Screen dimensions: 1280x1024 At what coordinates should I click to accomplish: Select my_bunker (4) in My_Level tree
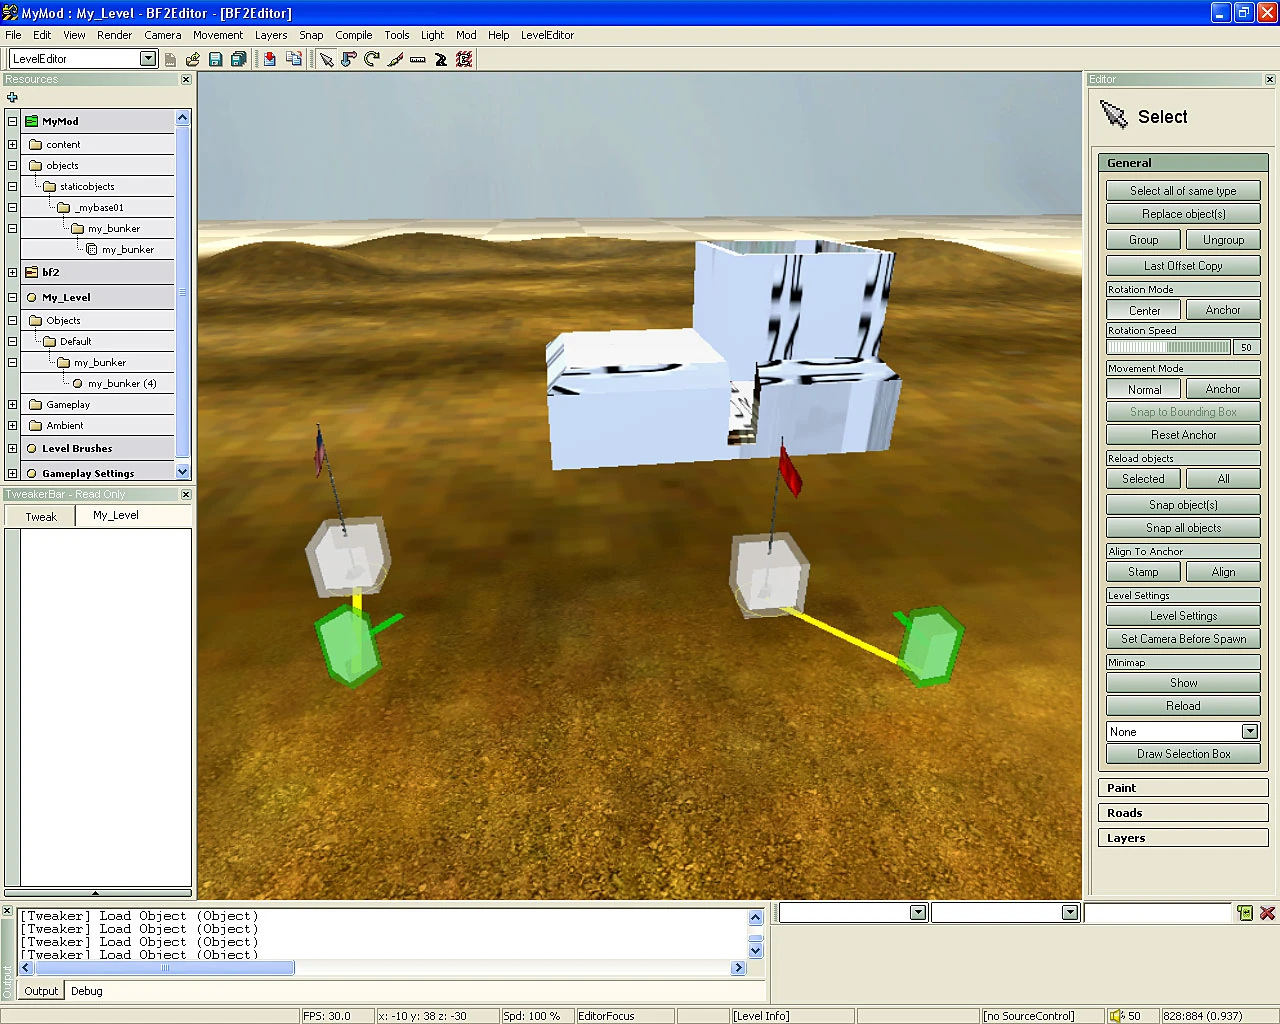pyautogui.click(x=122, y=384)
